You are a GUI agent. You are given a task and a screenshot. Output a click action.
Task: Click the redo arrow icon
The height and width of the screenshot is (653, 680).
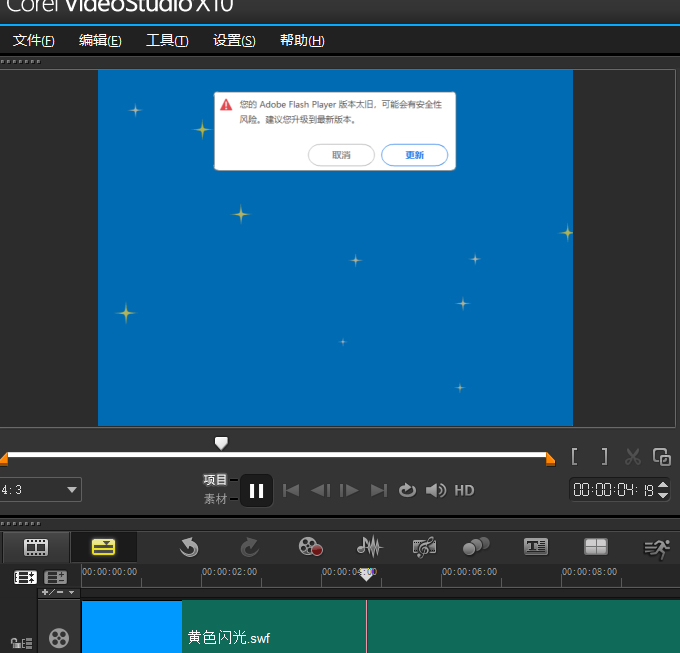point(250,547)
